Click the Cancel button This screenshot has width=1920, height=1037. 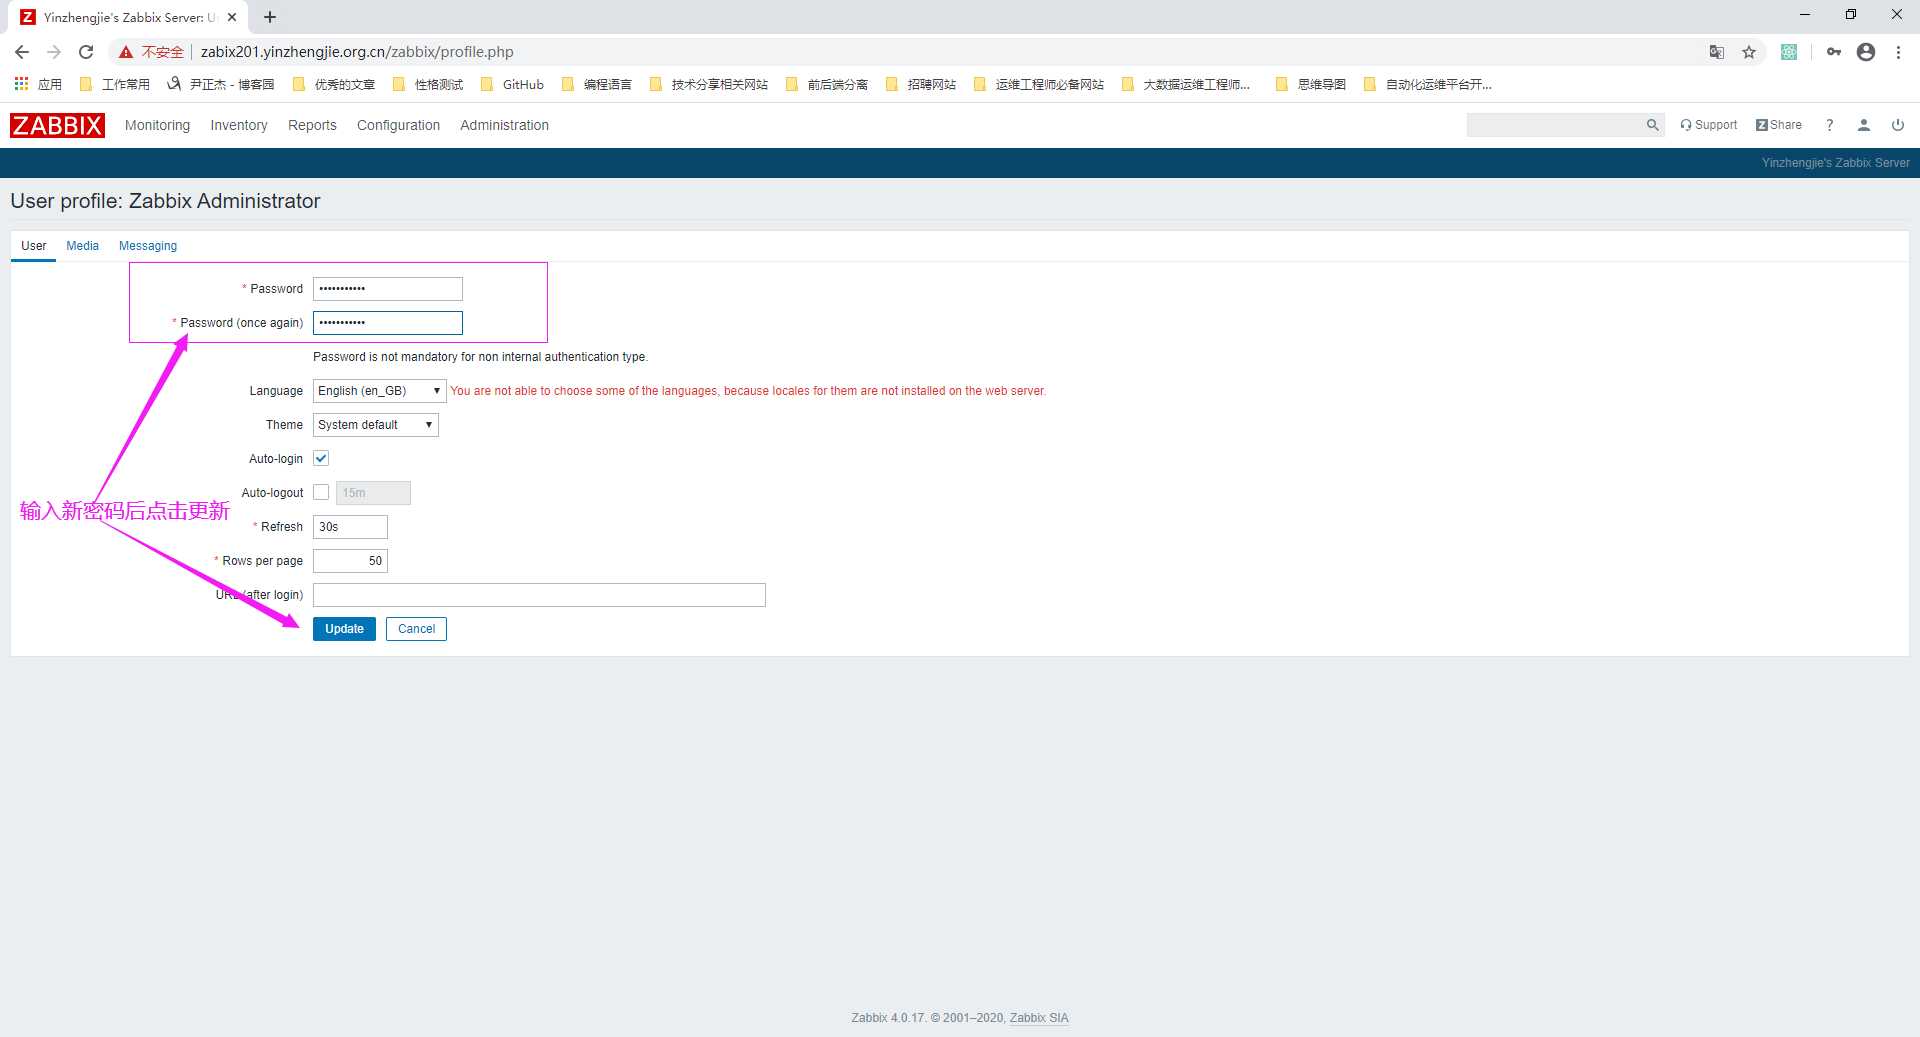(416, 629)
